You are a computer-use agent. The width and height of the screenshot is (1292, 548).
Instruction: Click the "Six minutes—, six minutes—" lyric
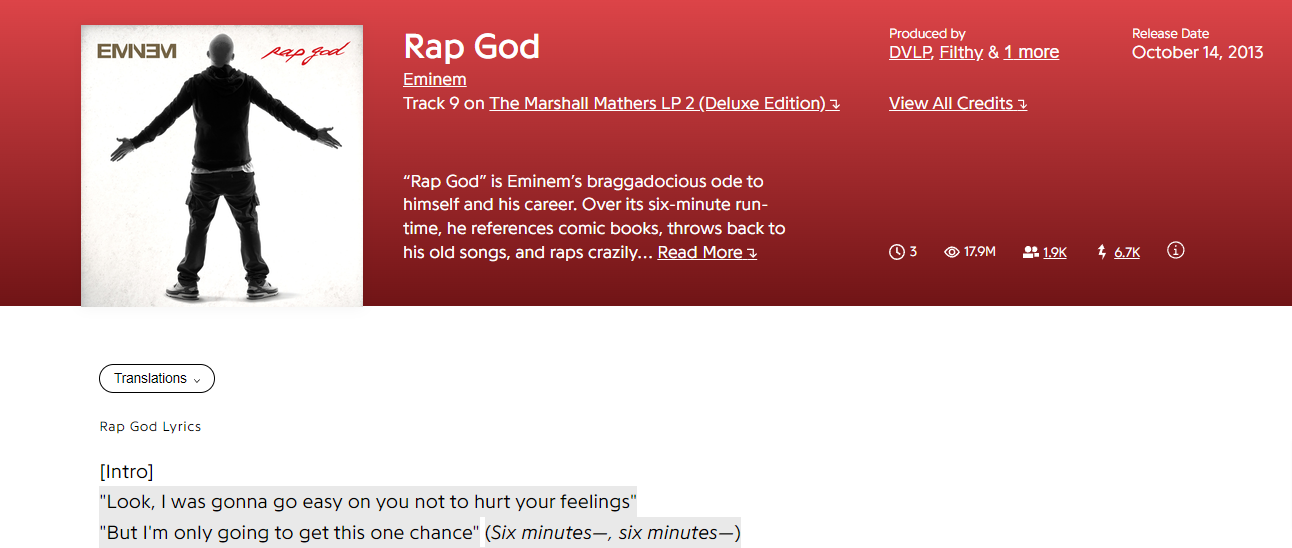613,533
